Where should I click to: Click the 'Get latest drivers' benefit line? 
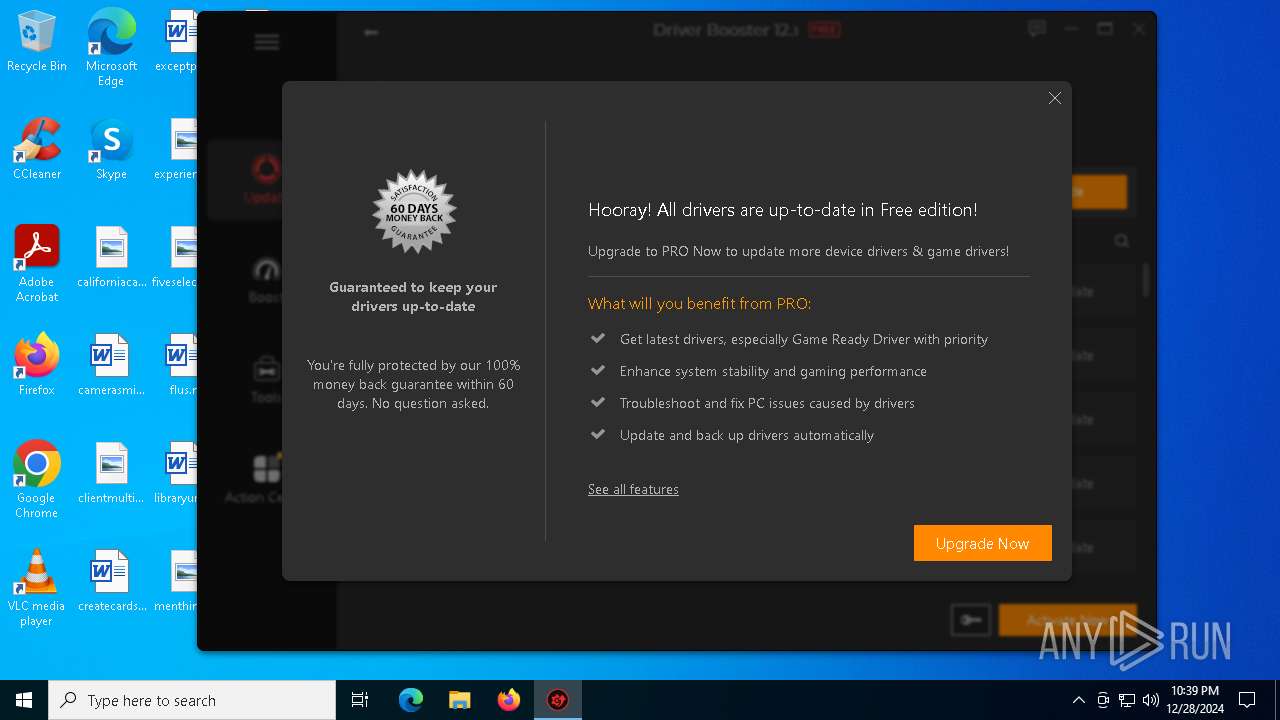coord(804,339)
